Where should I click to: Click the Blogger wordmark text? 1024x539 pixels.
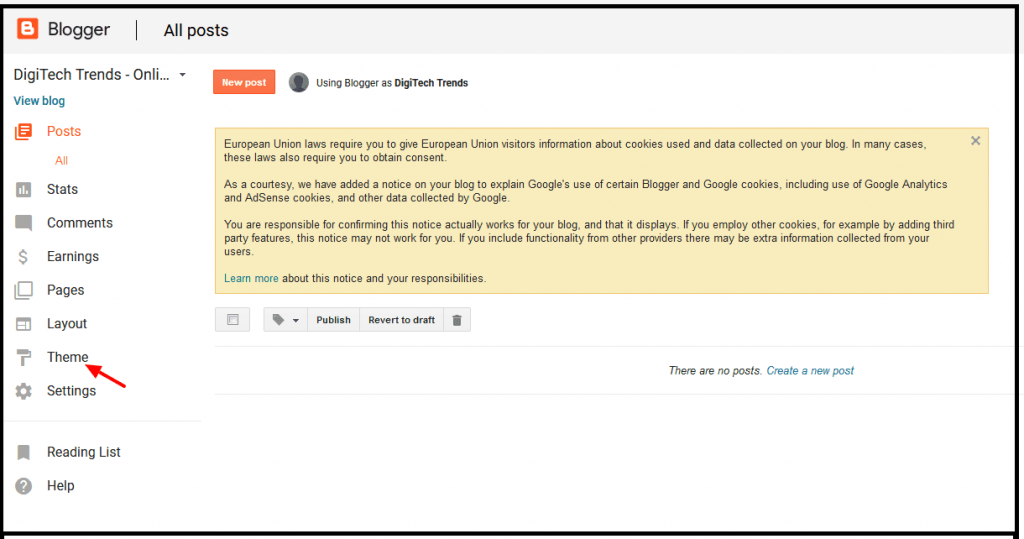tap(79, 30)
